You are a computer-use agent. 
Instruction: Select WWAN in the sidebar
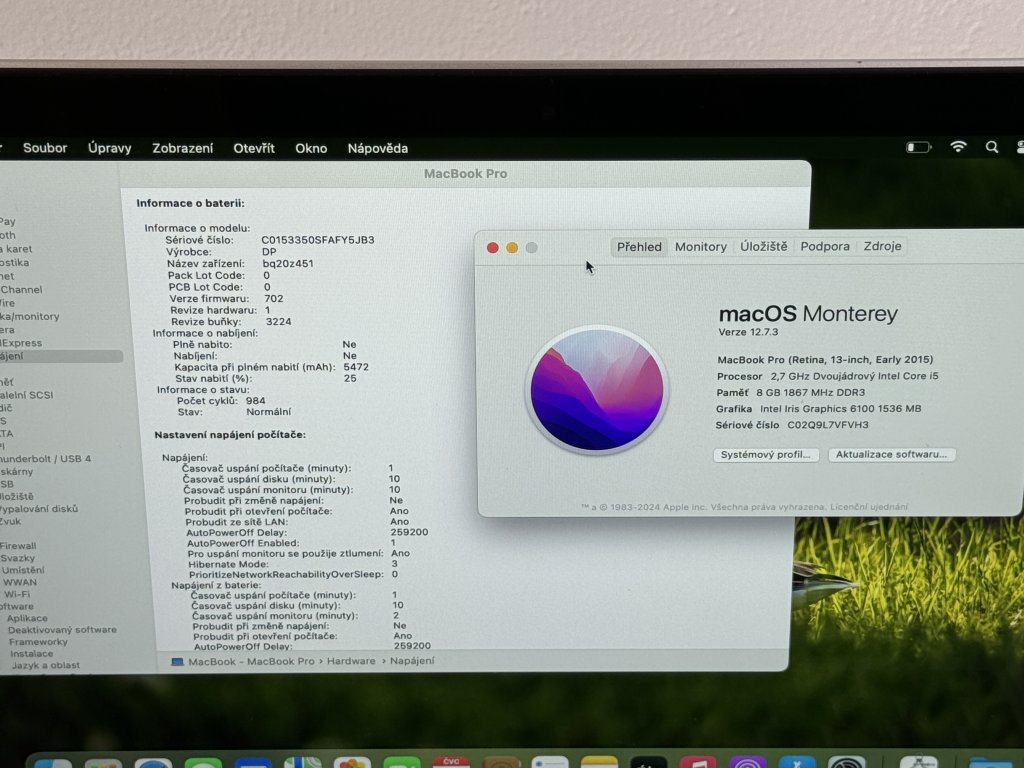pos(20,582)
